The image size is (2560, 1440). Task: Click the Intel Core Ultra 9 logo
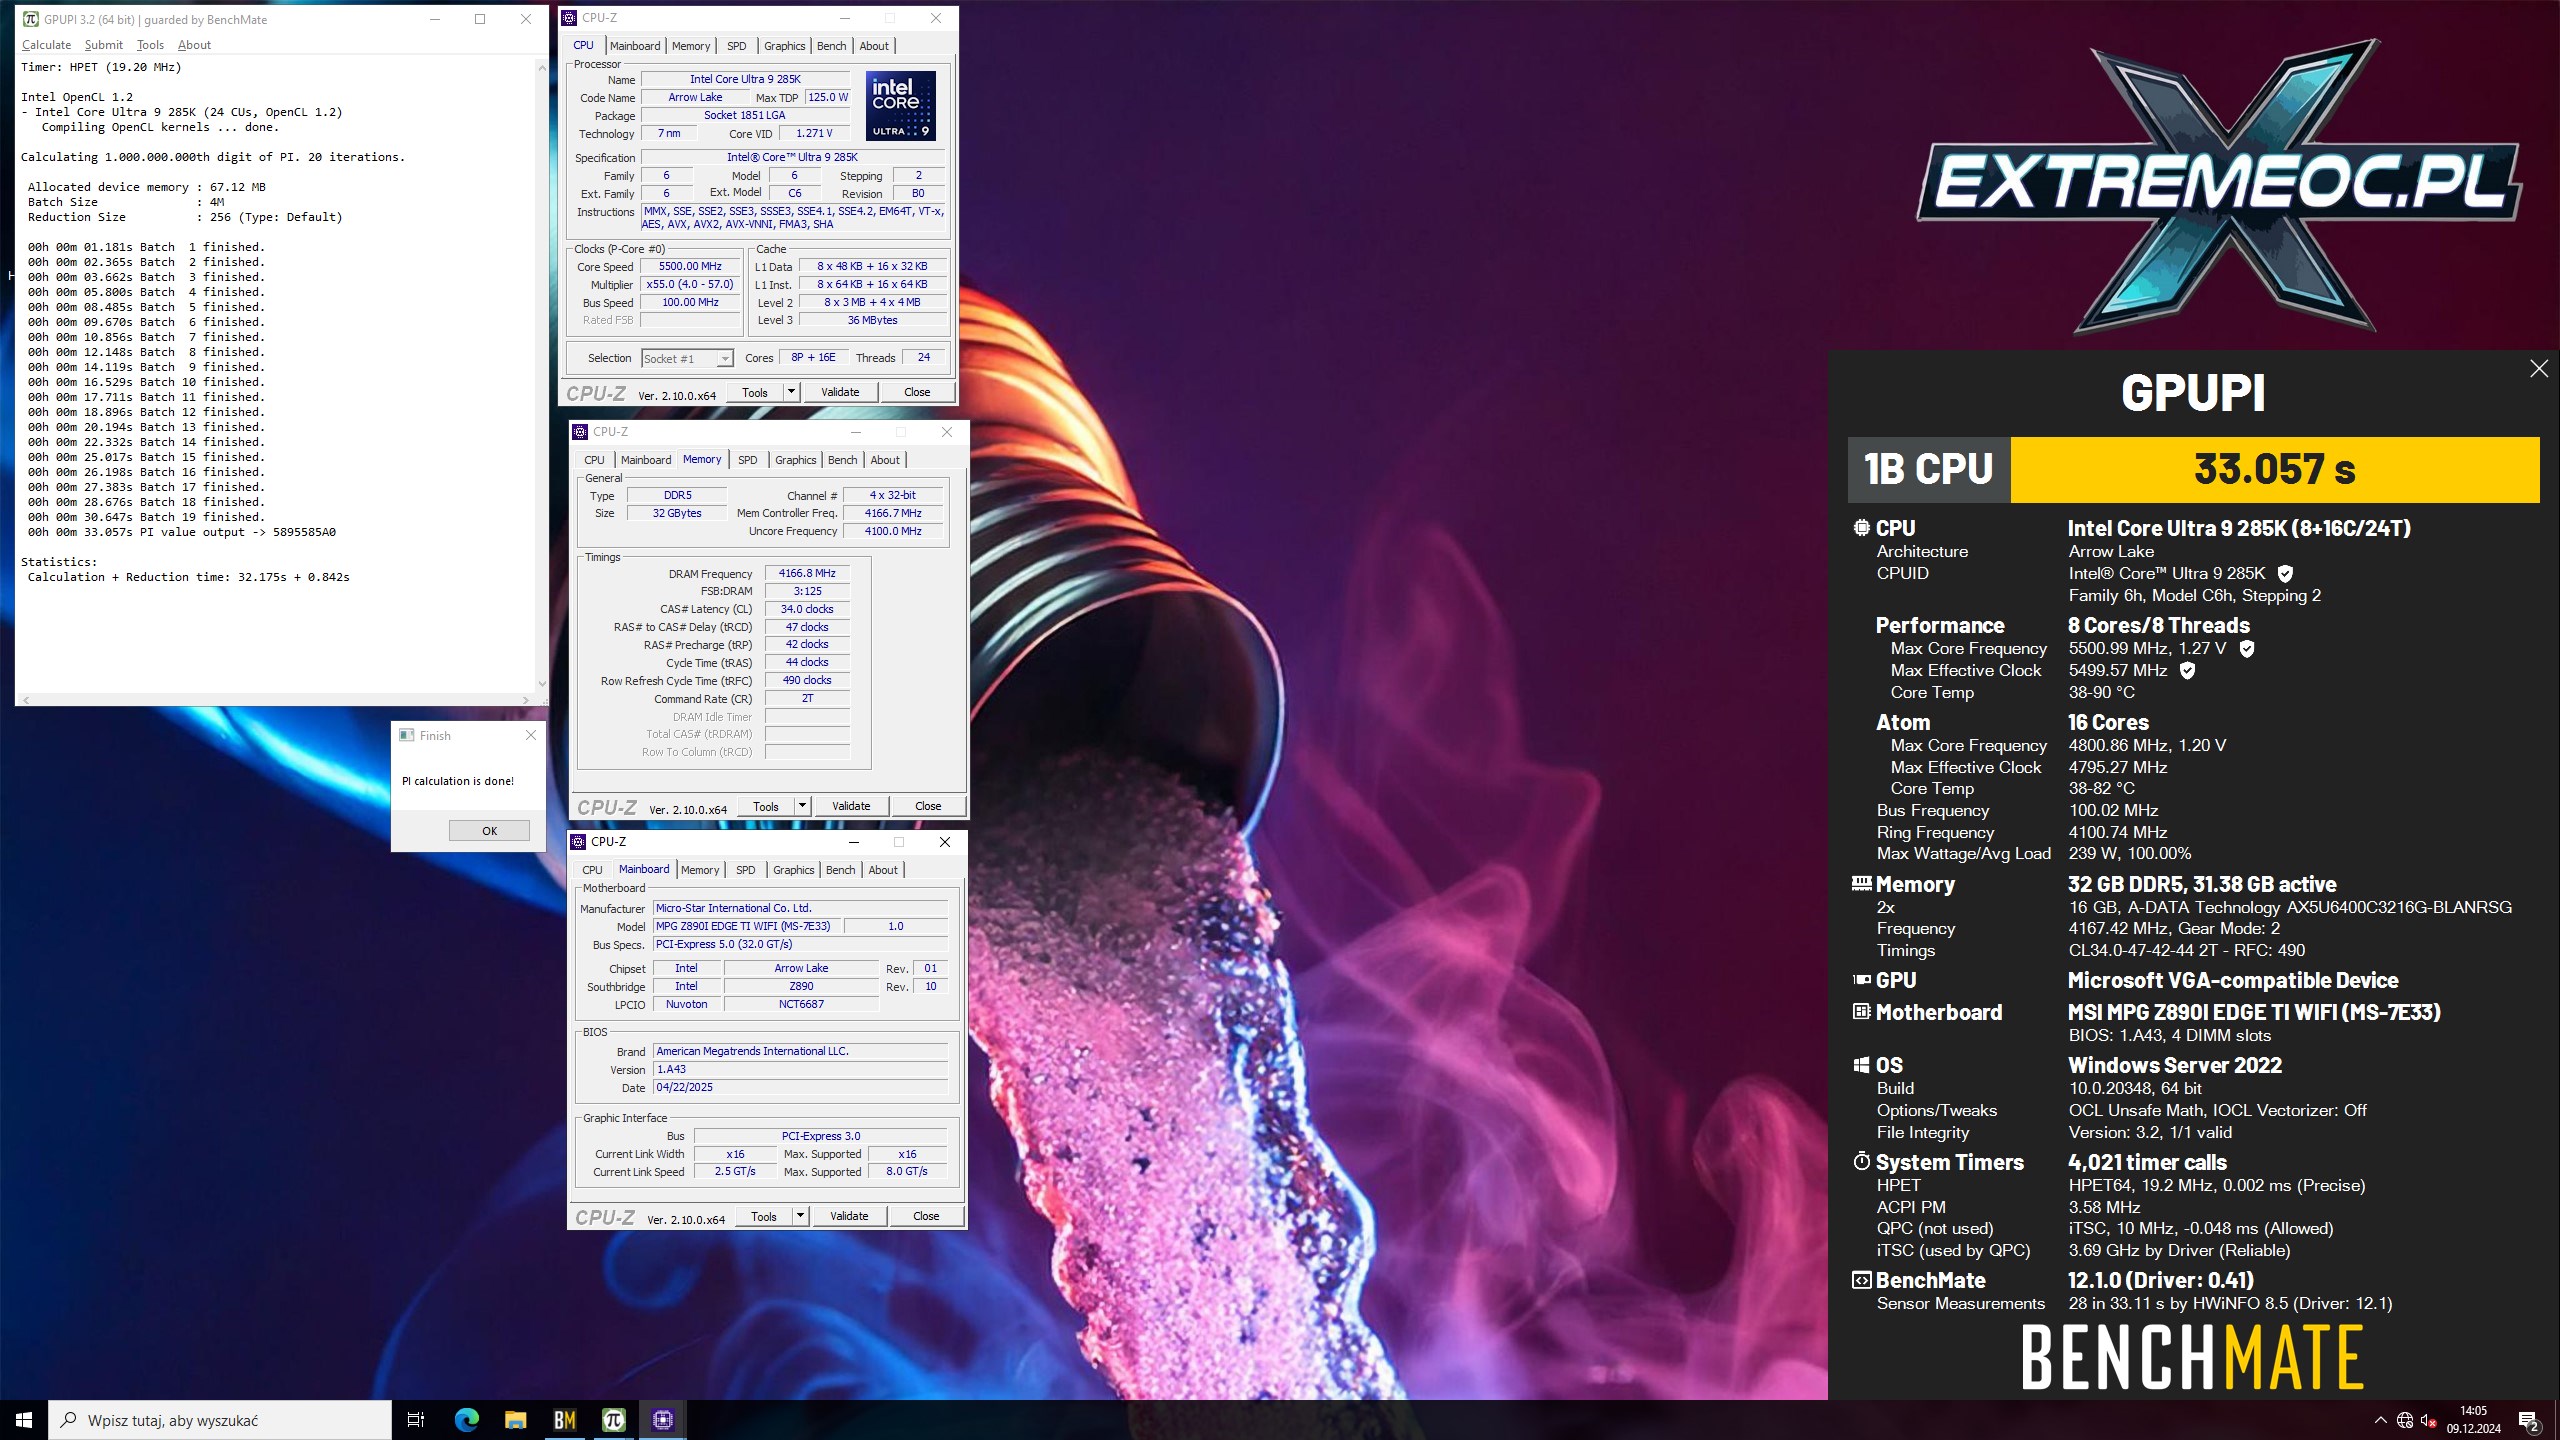tap(900, 106)
